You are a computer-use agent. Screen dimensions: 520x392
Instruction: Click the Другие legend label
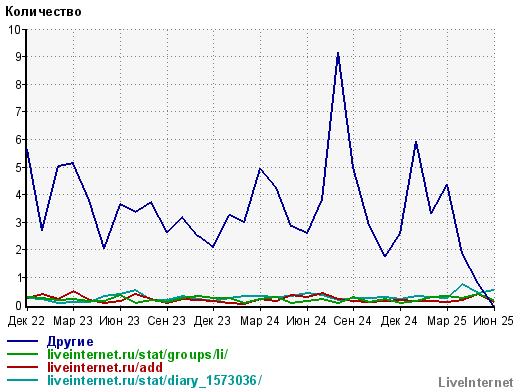coord(70,342)
